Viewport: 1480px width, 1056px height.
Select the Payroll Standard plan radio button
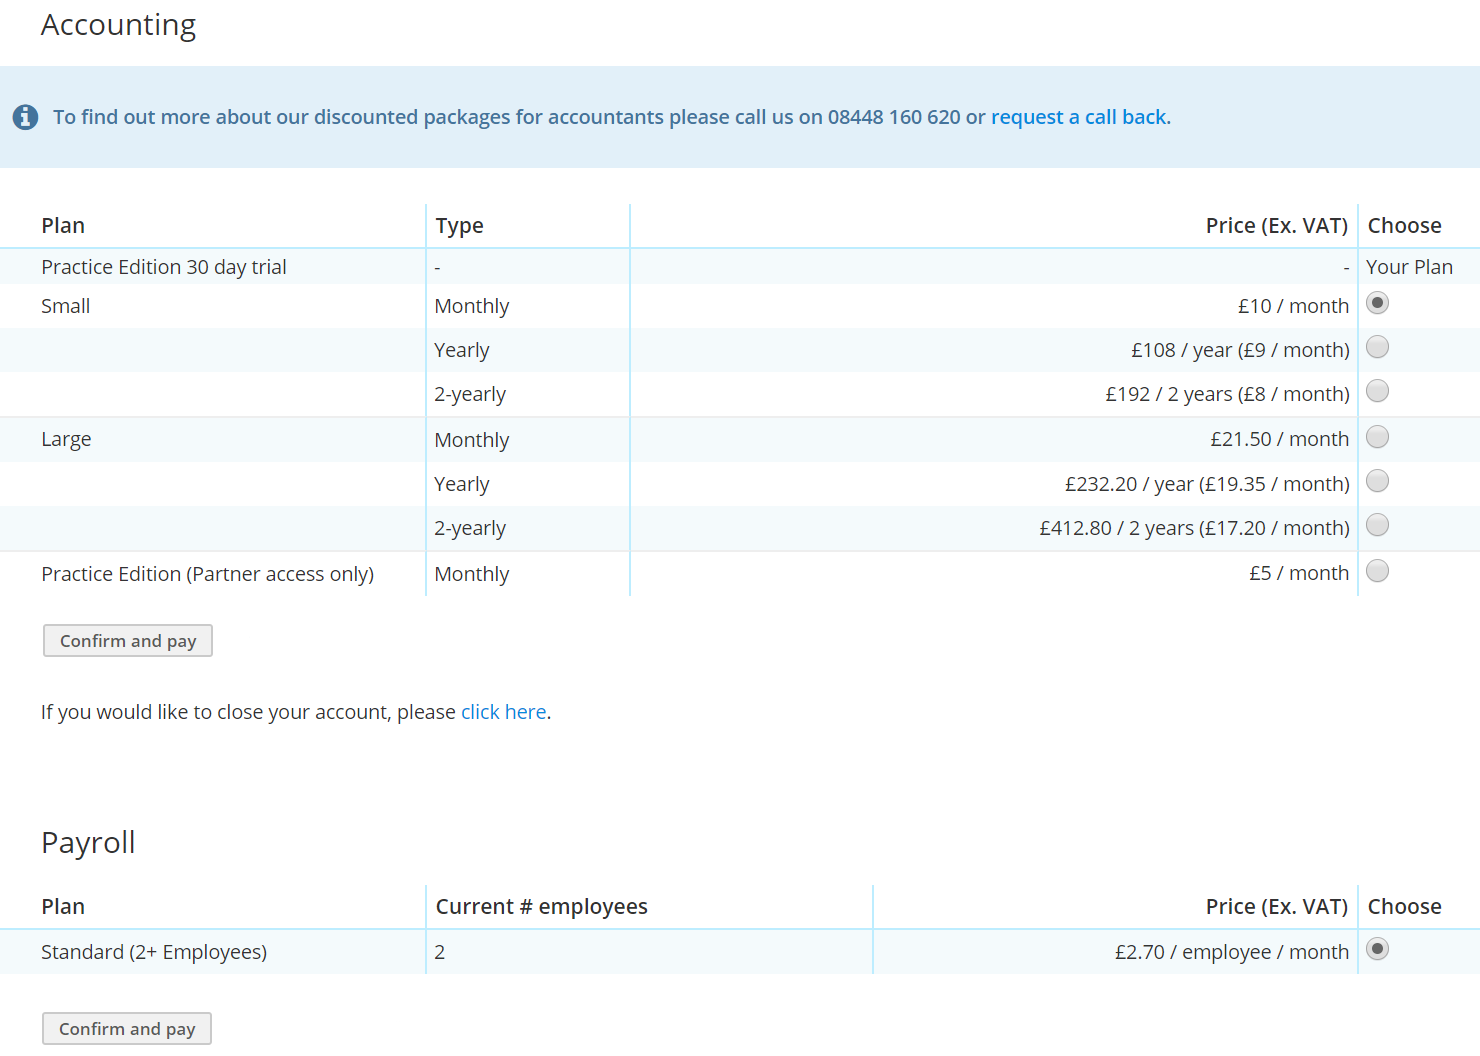tap(1377, 949)
